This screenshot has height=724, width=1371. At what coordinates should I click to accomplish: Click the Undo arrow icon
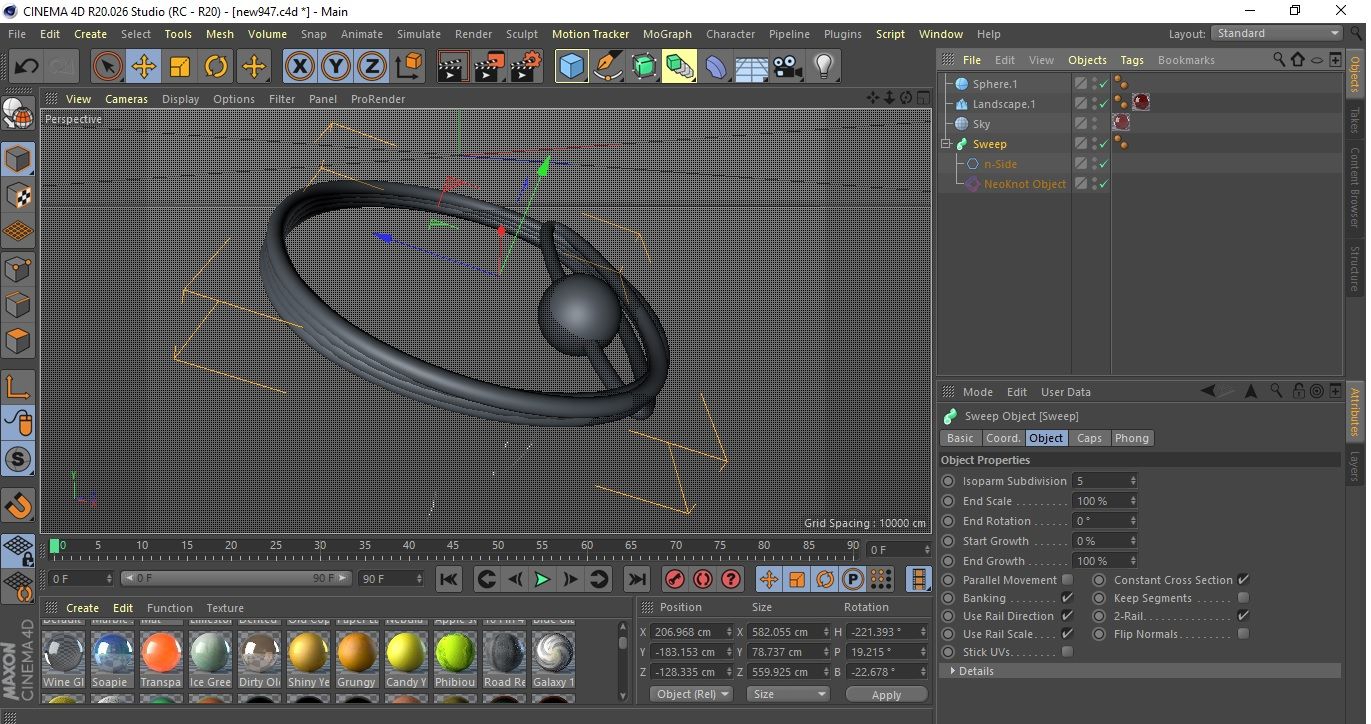pyautogui.click(x=27, y=67)
